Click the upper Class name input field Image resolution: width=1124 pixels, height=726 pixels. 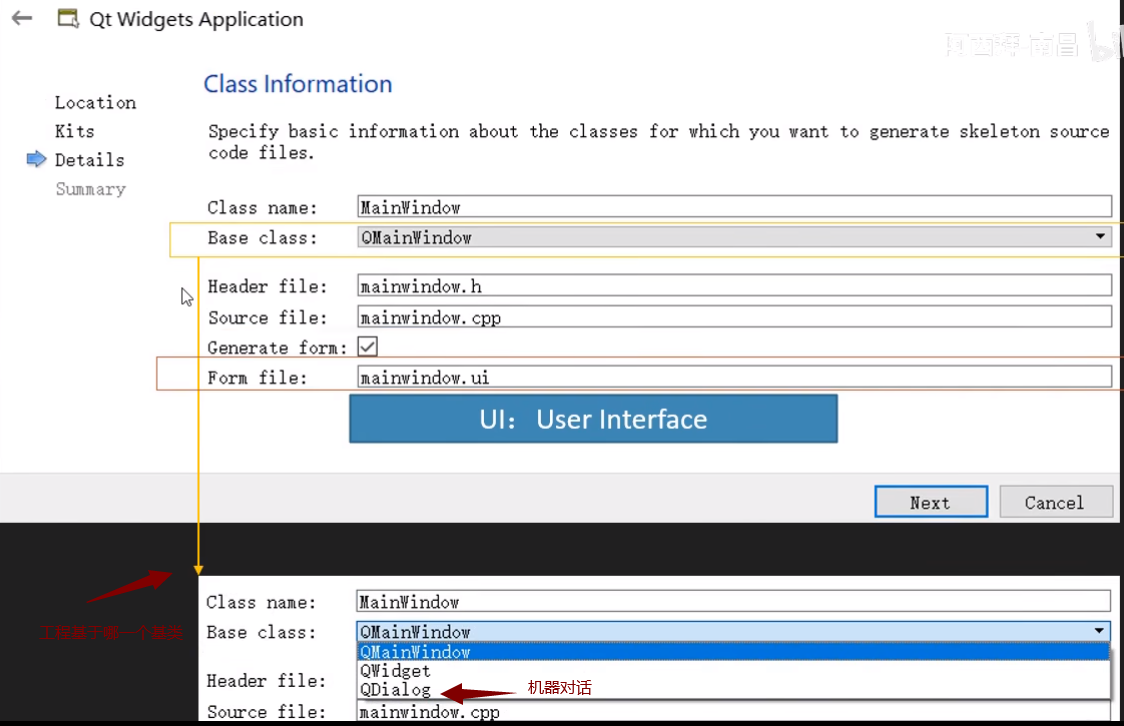(733, 207)
